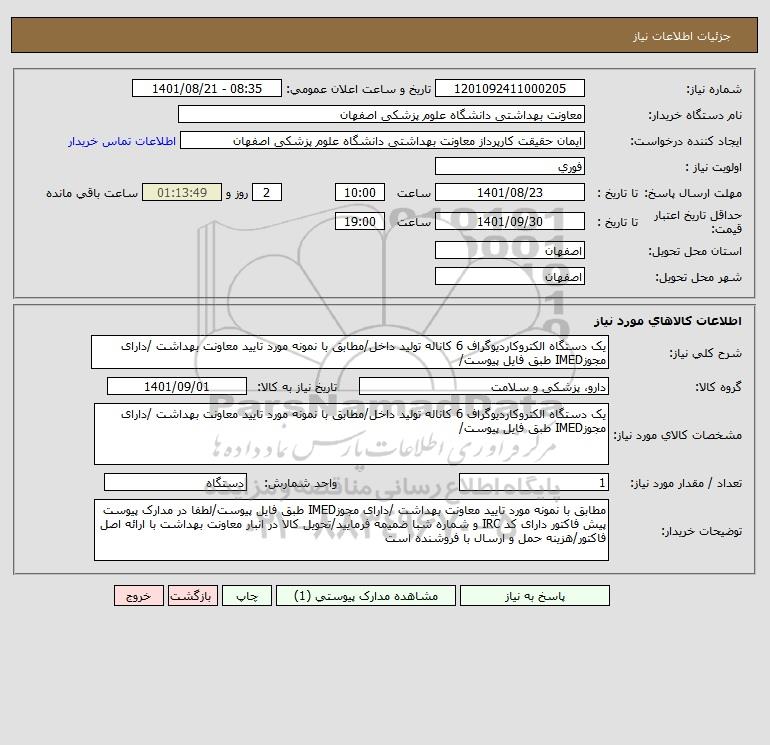Click اطلاعات کالاهای مورد نیاز section heading

(x=668, y=321)
